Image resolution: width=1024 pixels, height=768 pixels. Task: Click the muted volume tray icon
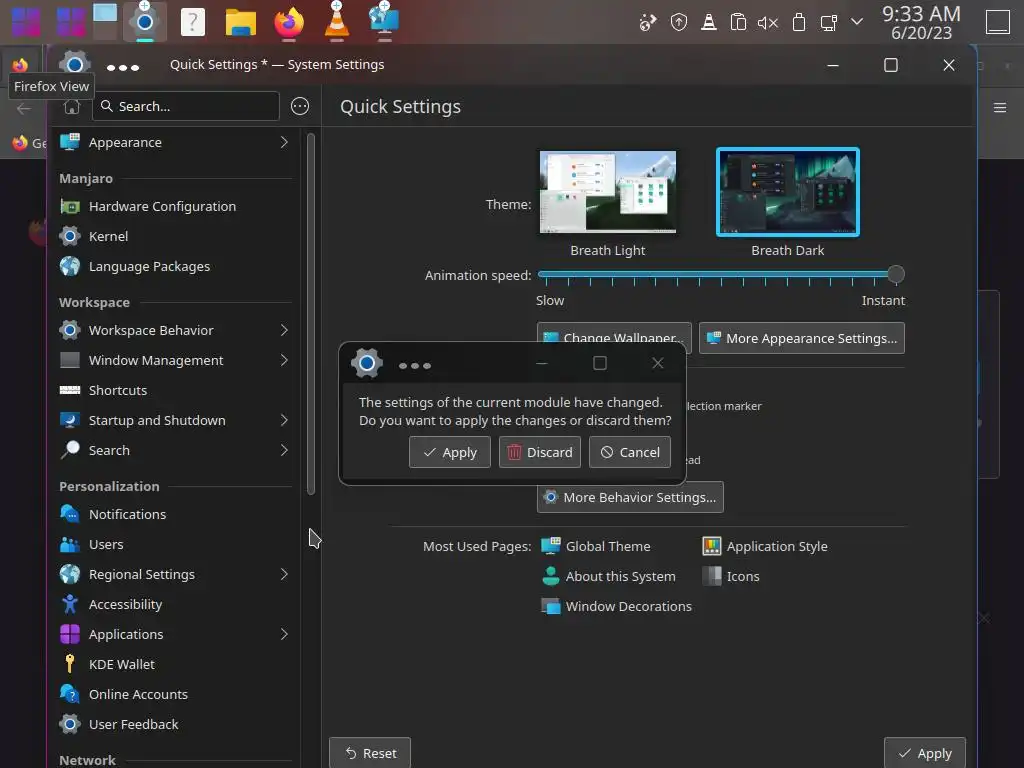point(768,24)
